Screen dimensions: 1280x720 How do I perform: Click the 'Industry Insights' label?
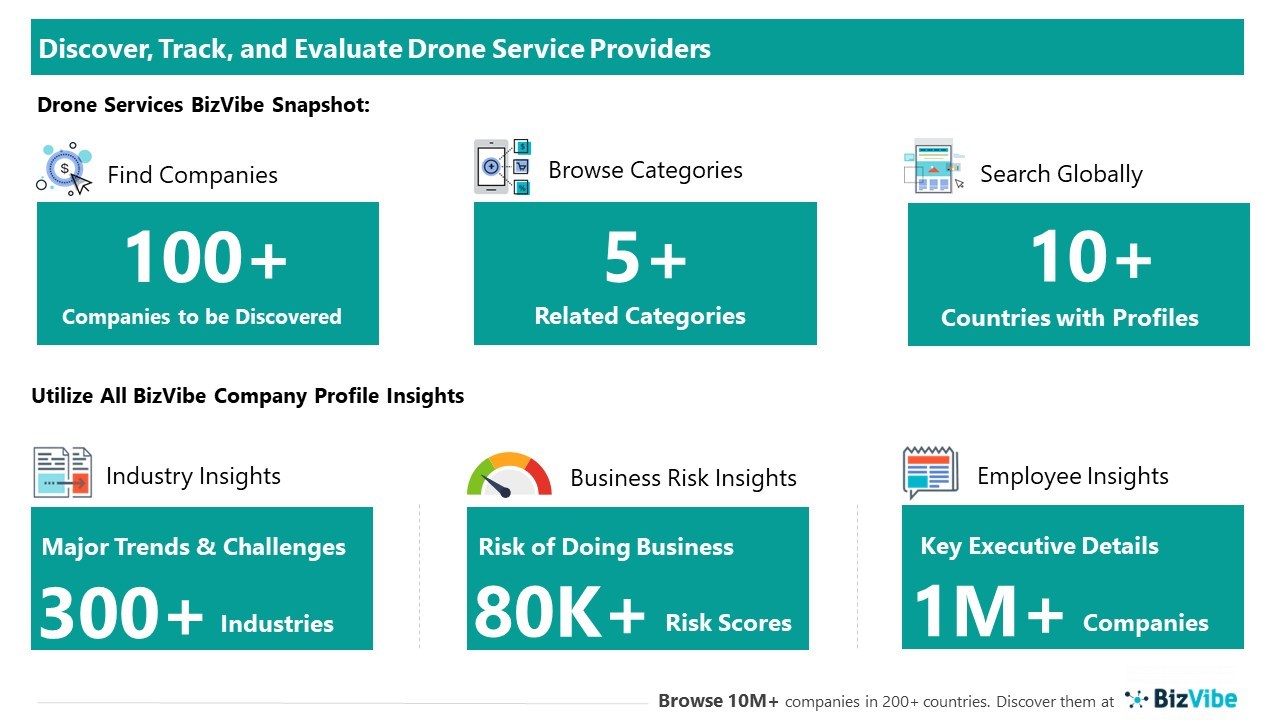[x=193, y=476]
